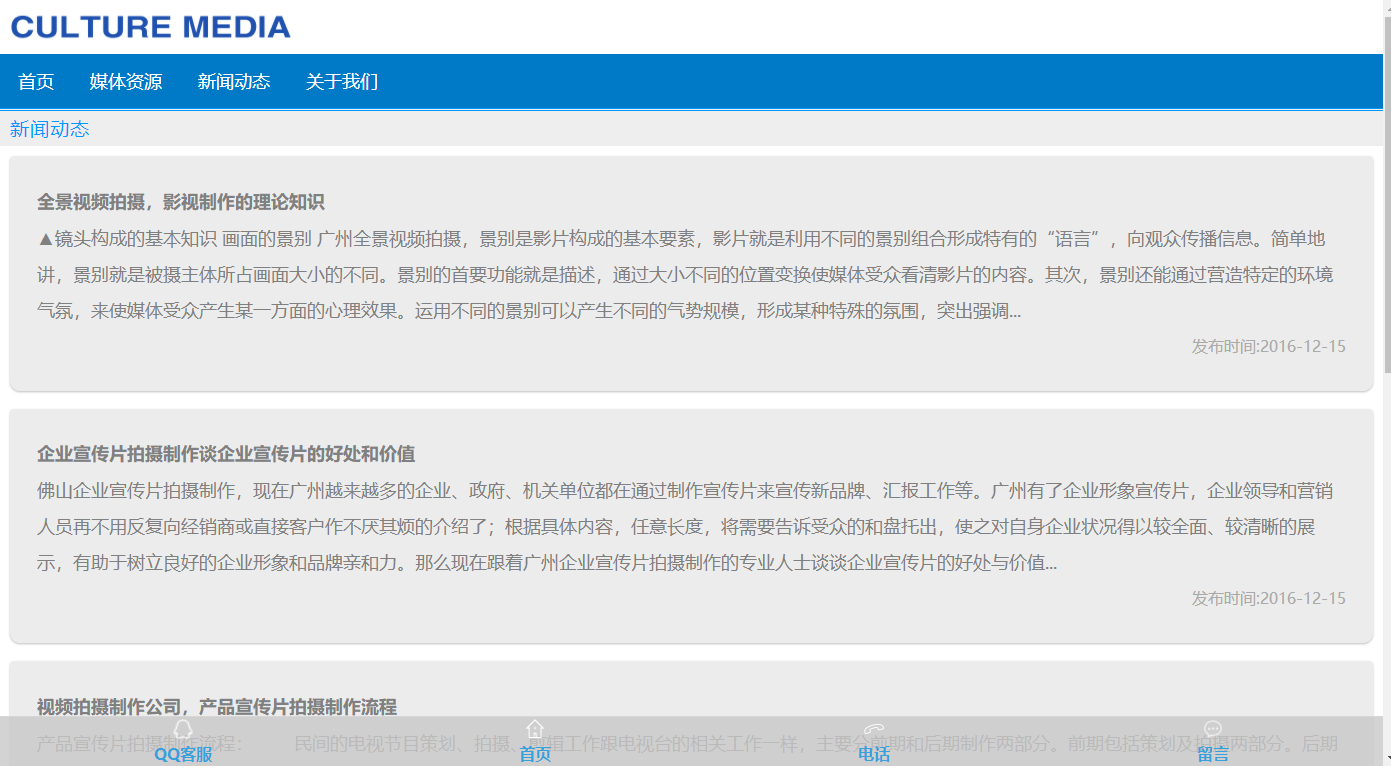
Task: Click the 留言 label in bottom bar
Action: tap(1213, 755)
